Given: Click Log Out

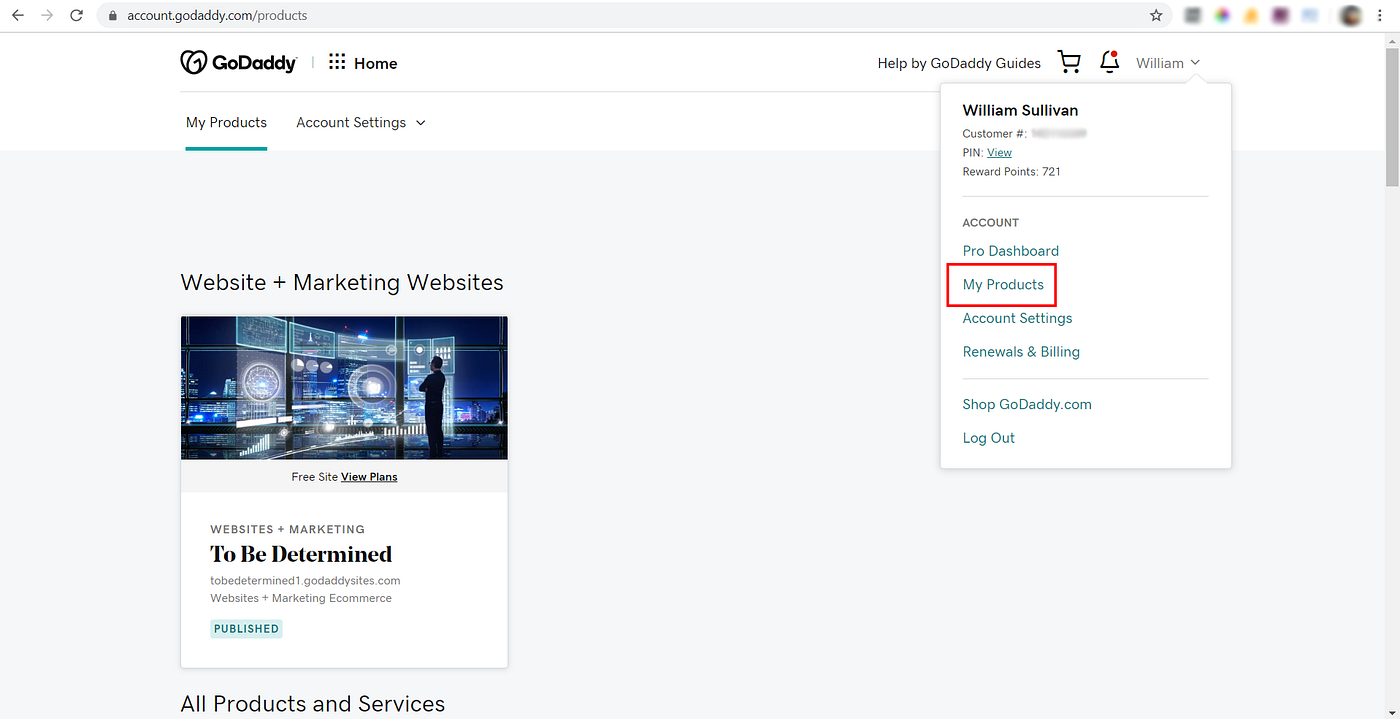Looking at the screenshot, I should point(988,438).
